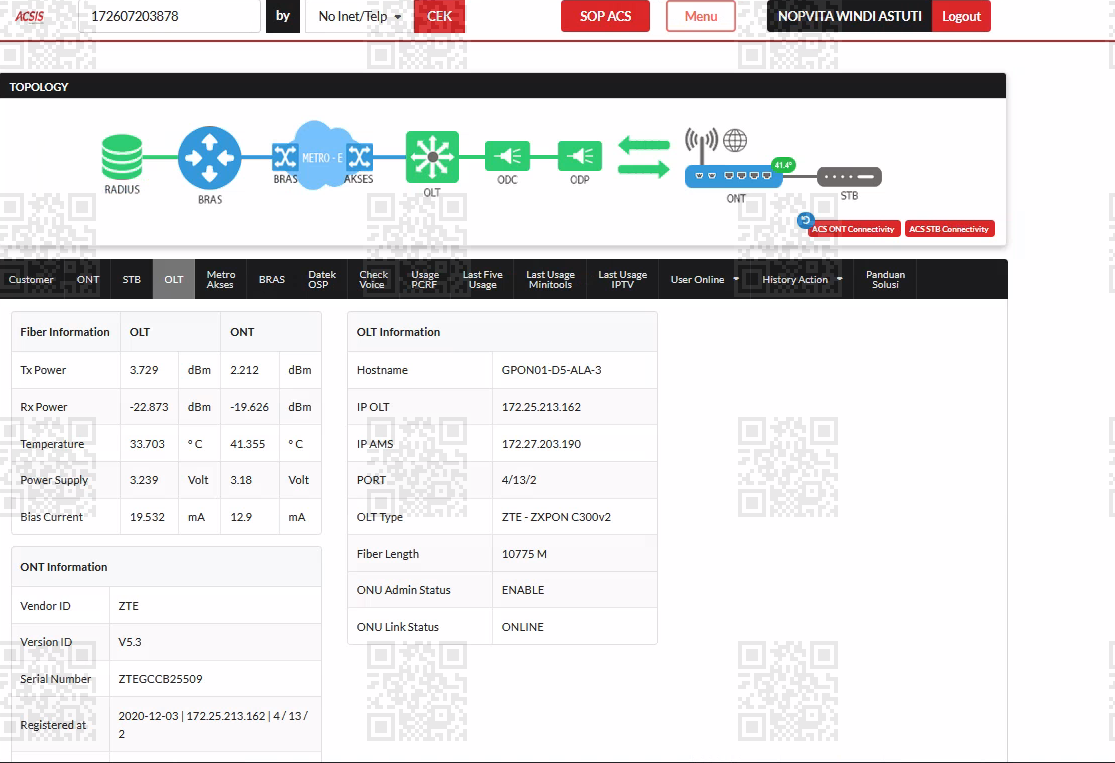Click the OLT Power Supply value 3.239

(x=144, y=480)
